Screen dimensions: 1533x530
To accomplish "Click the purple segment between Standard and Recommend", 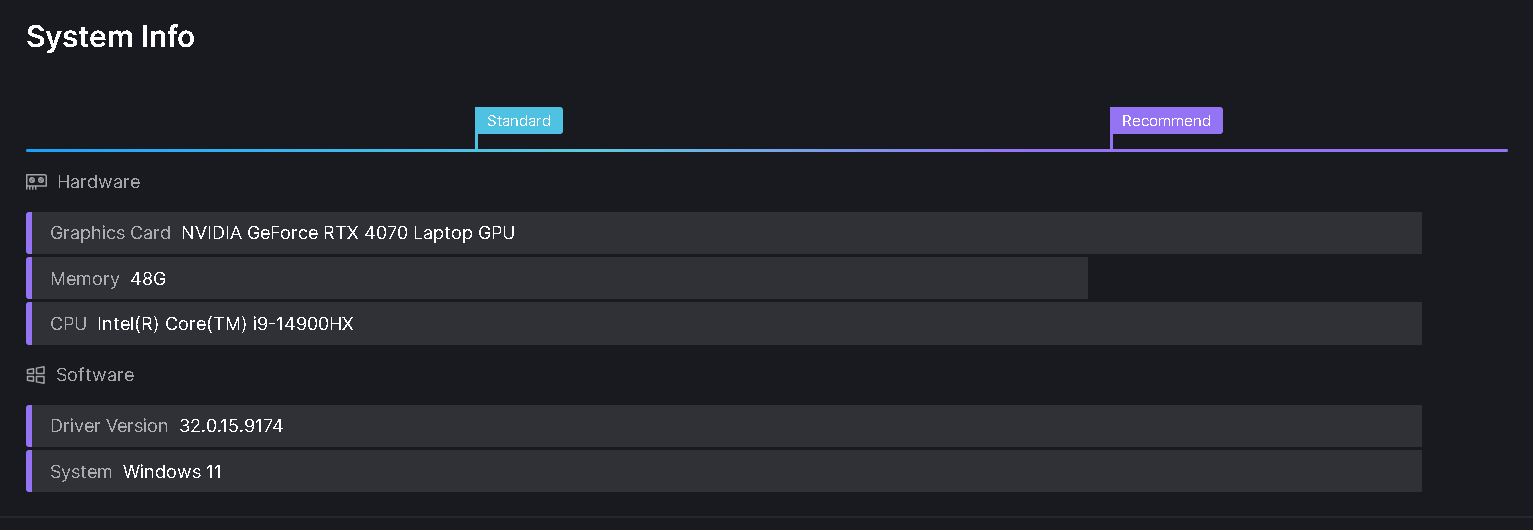I will click(x=800, y=150).
